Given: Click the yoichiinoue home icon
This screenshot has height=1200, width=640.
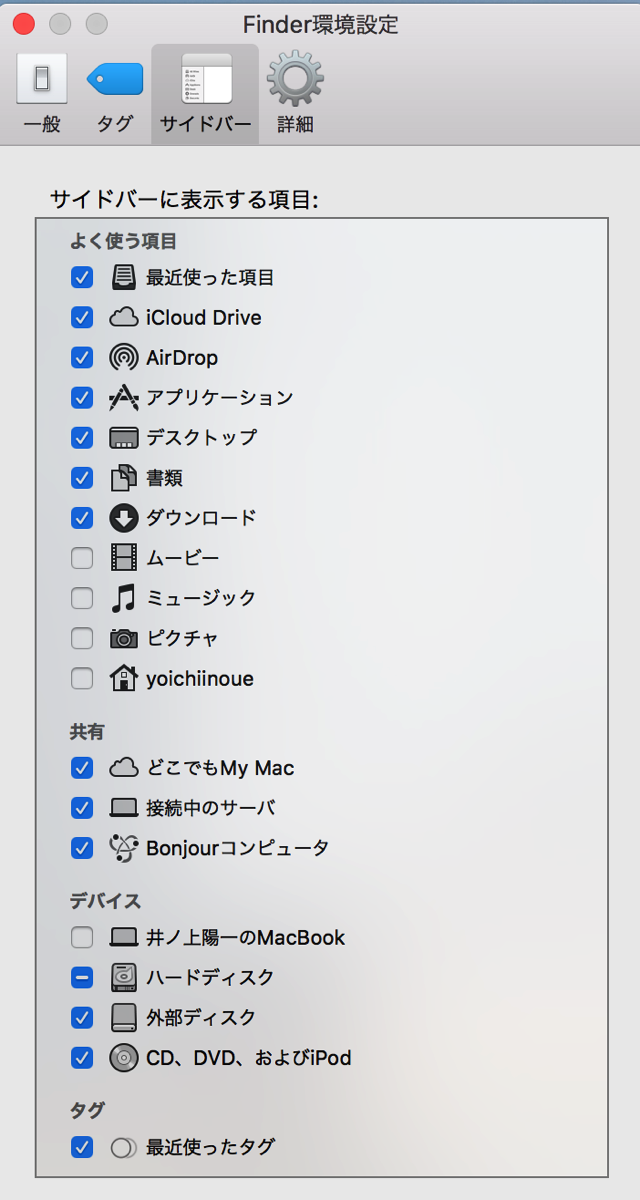Looking at the screenshot, I should [123, 678].
